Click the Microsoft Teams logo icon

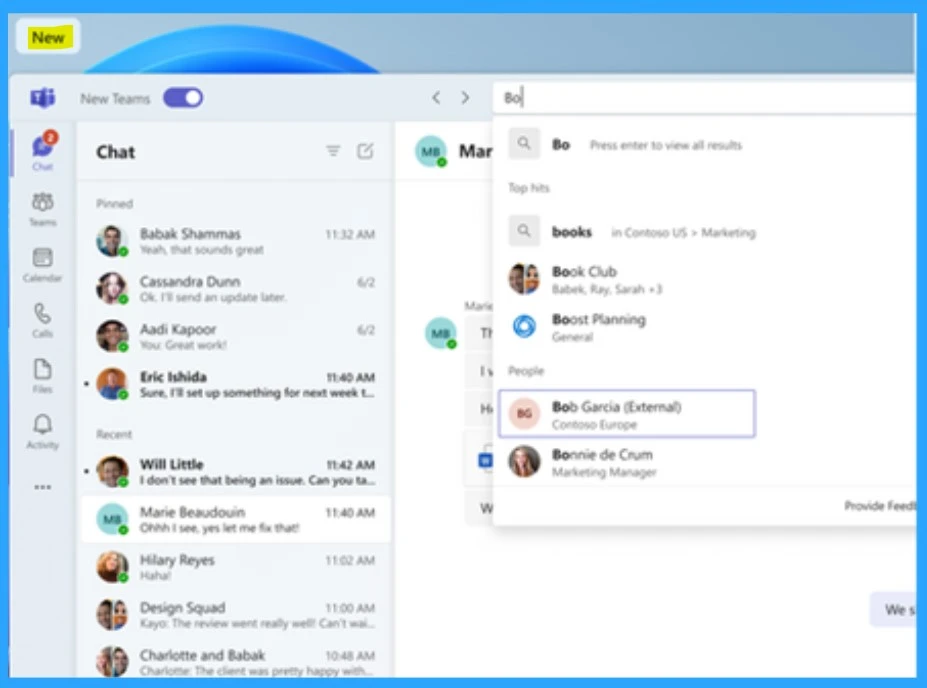43,98
